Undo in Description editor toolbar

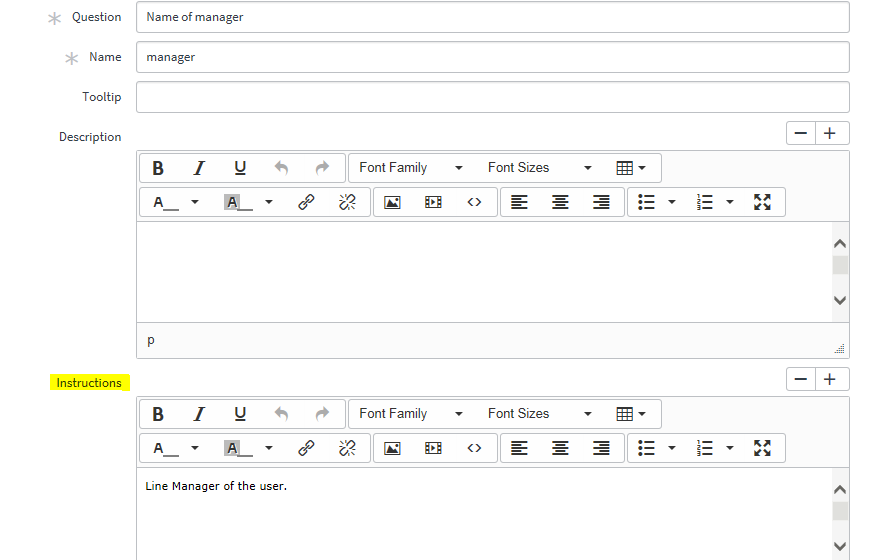[281, 168]
